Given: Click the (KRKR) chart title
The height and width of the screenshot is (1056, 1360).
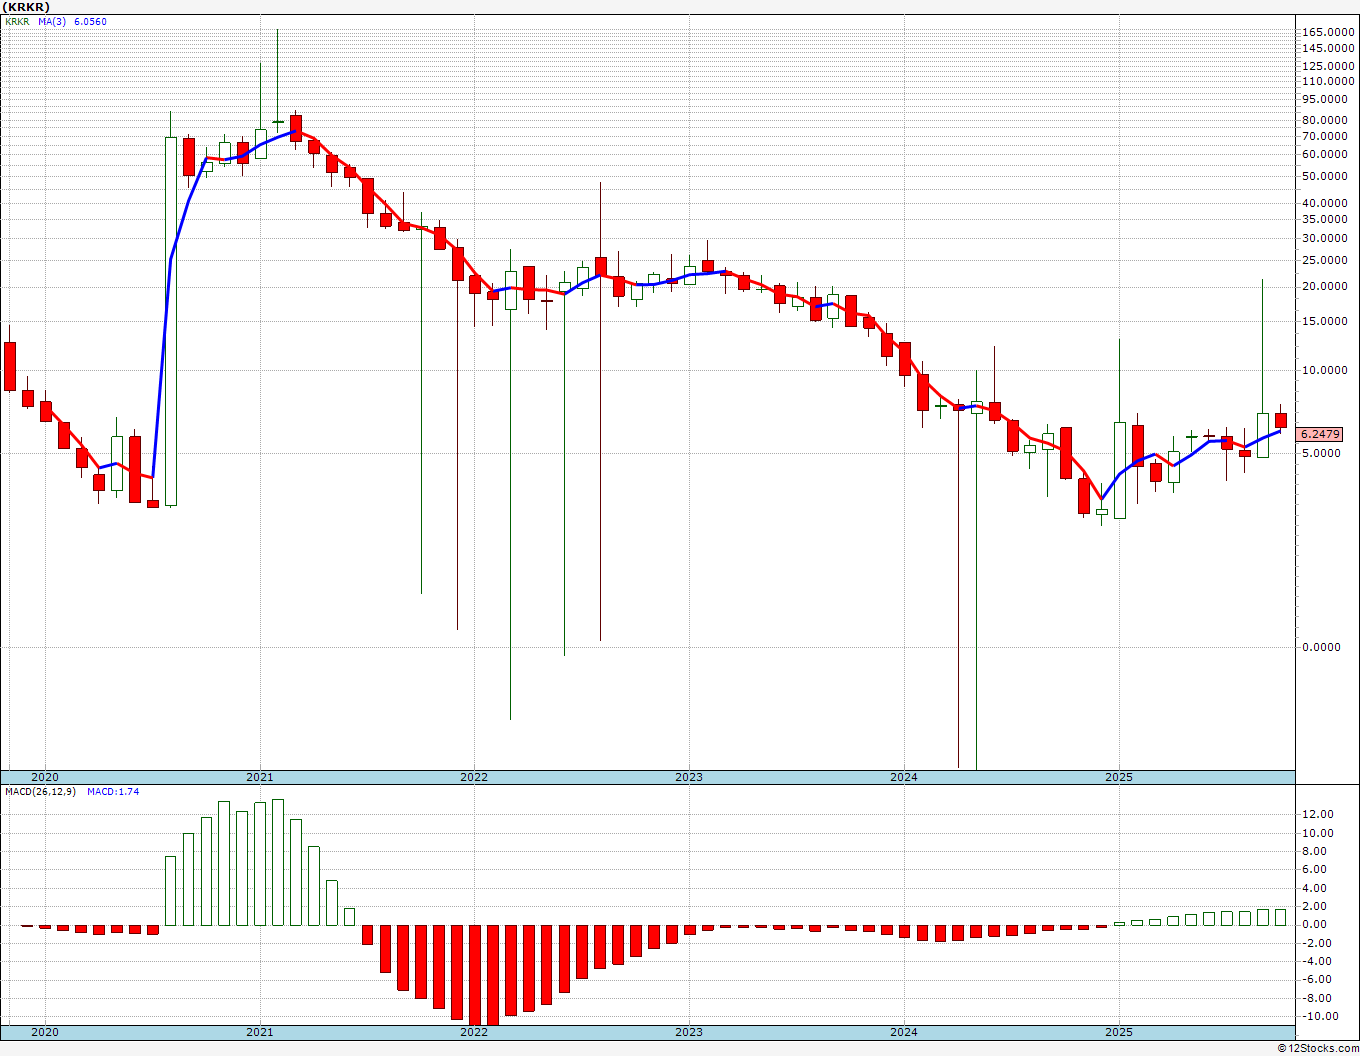Looking at the screenshot, I should [x=25, y=7].
